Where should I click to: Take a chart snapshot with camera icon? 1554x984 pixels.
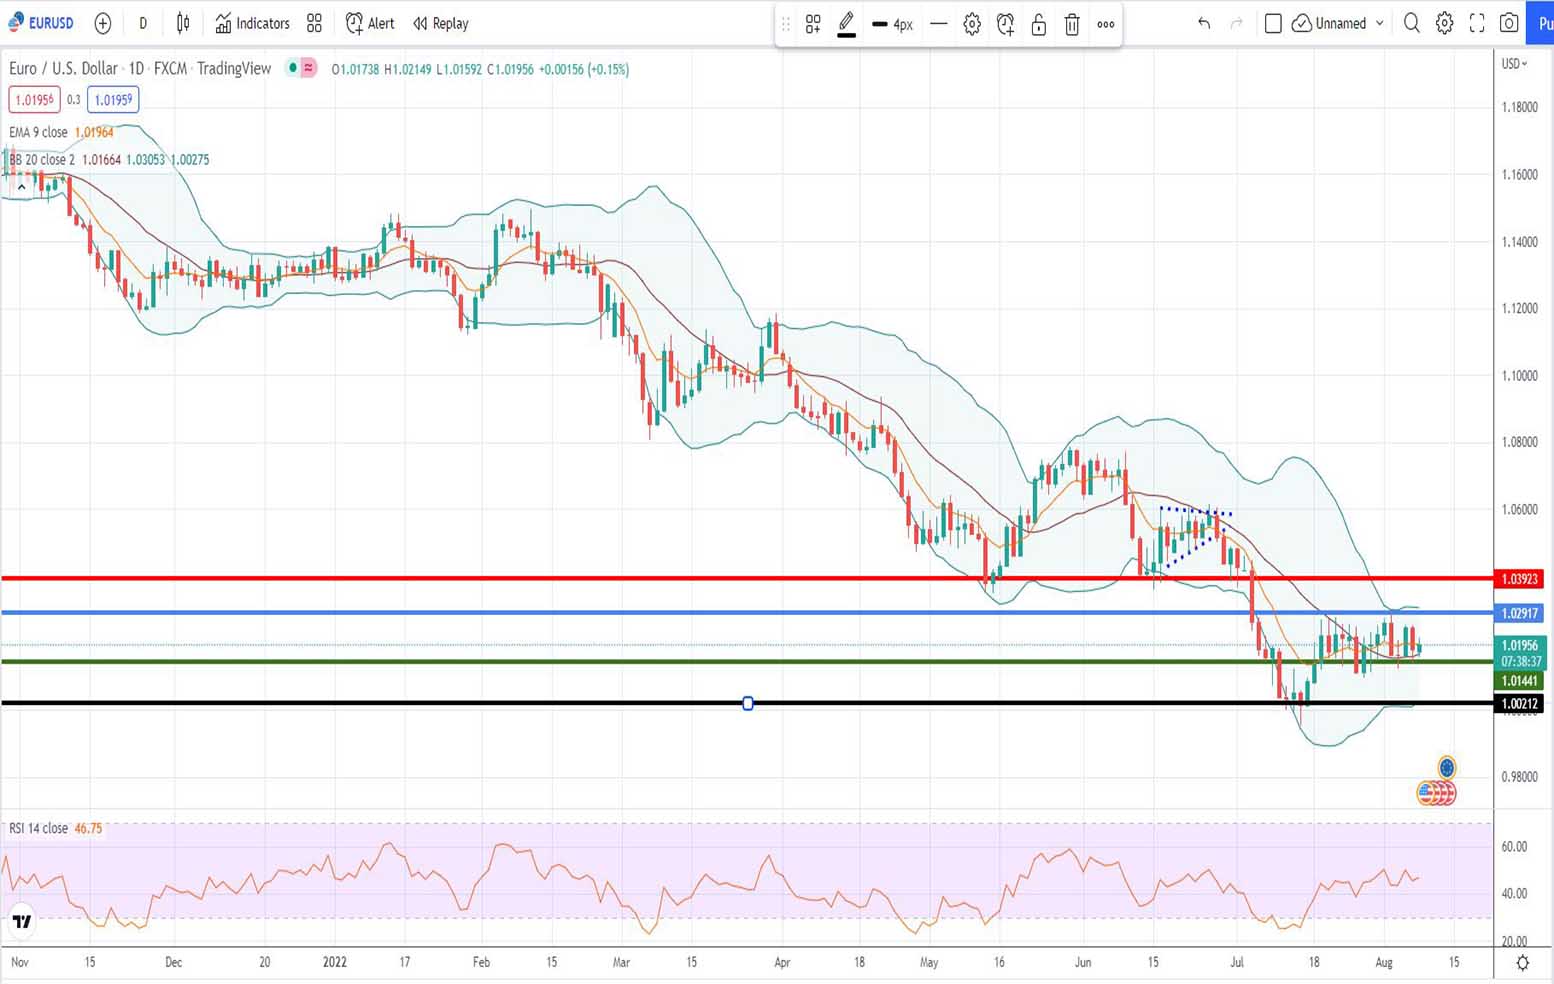[x=1509, y=23]
